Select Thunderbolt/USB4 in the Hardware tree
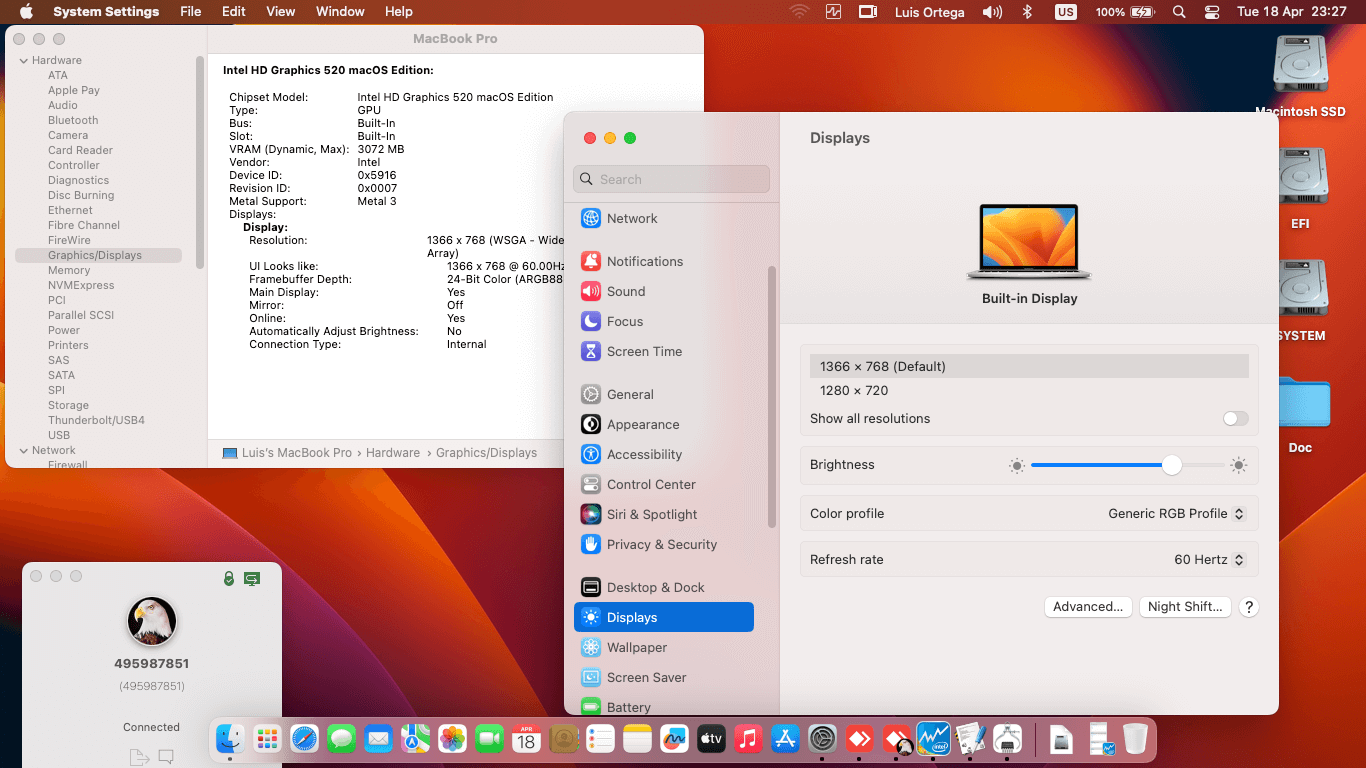Image resolution: width=1366 pixels, height=768 pixels. pos(96,421)
